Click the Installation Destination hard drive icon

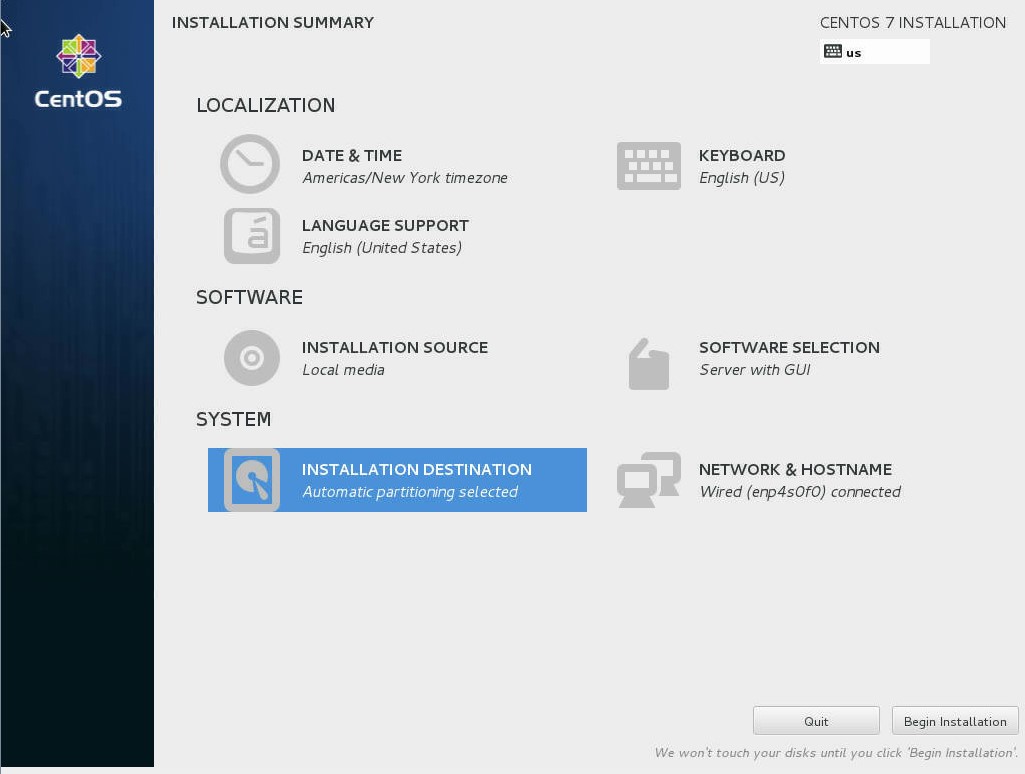coord(252,480)
